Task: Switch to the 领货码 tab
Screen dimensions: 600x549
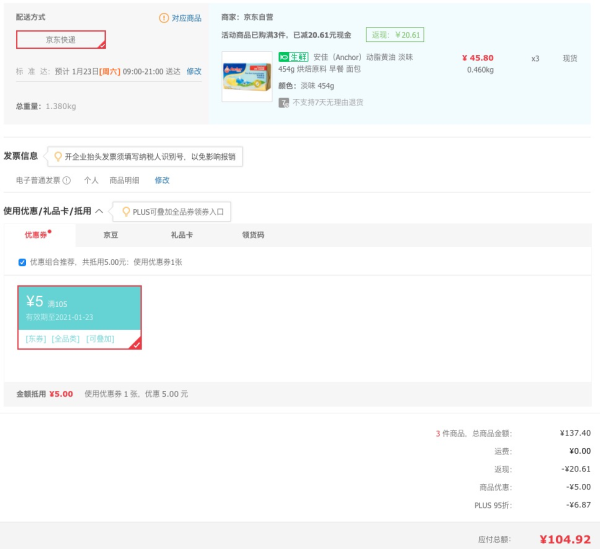Action: coord(253,235)
